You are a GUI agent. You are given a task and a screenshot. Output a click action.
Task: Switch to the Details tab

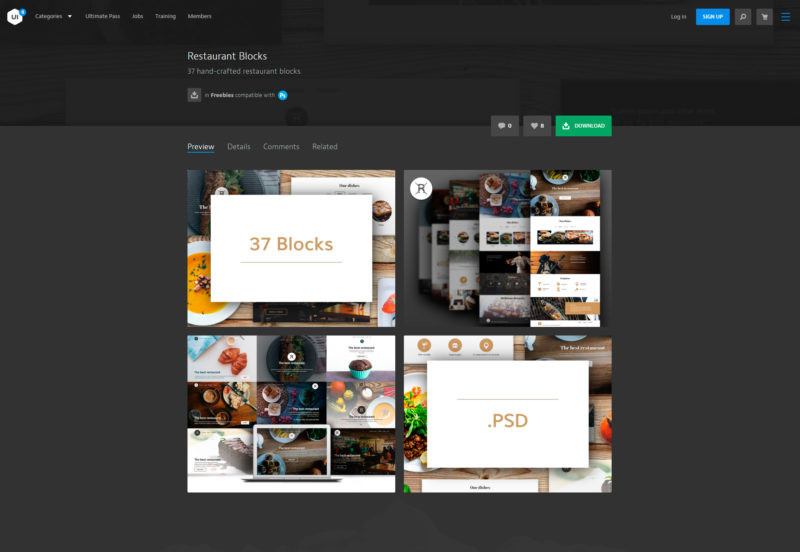[239, 147]
